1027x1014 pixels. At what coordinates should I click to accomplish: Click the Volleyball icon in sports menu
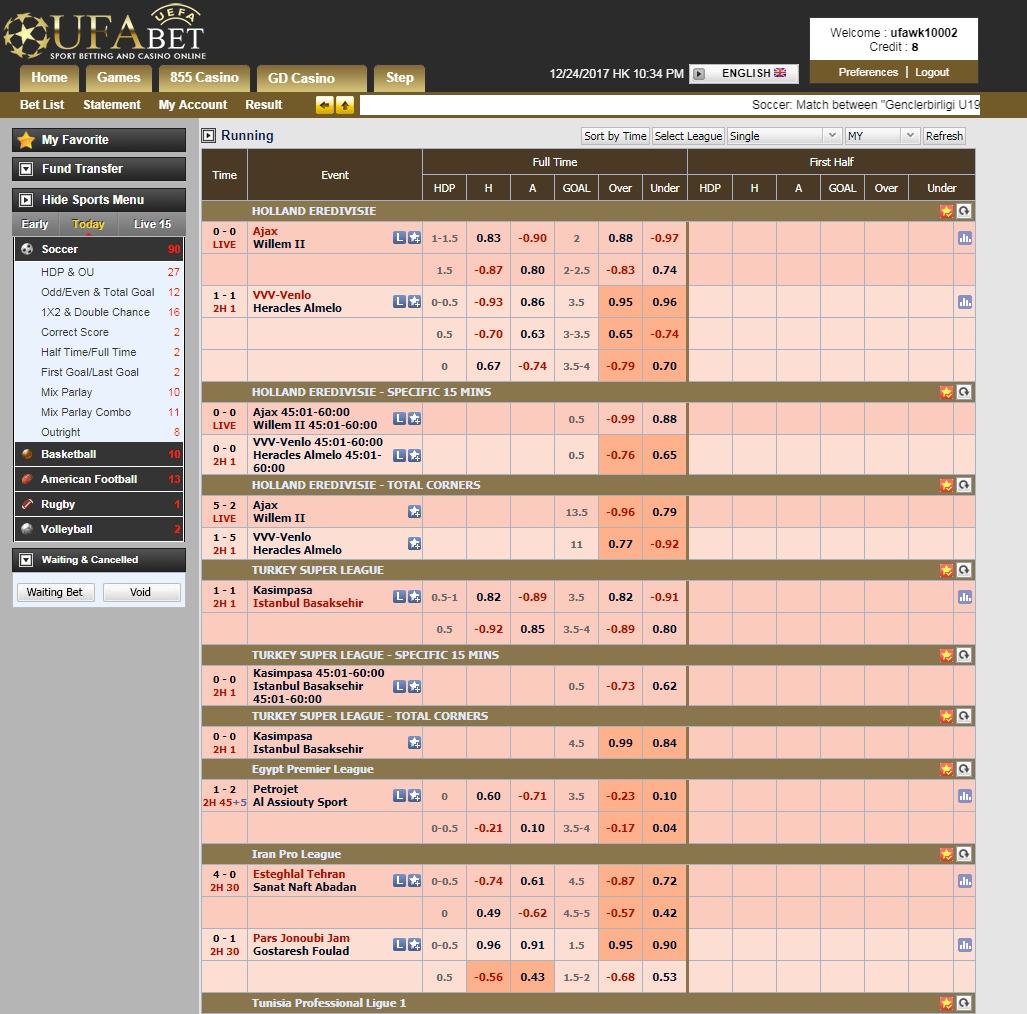[27, 529]
